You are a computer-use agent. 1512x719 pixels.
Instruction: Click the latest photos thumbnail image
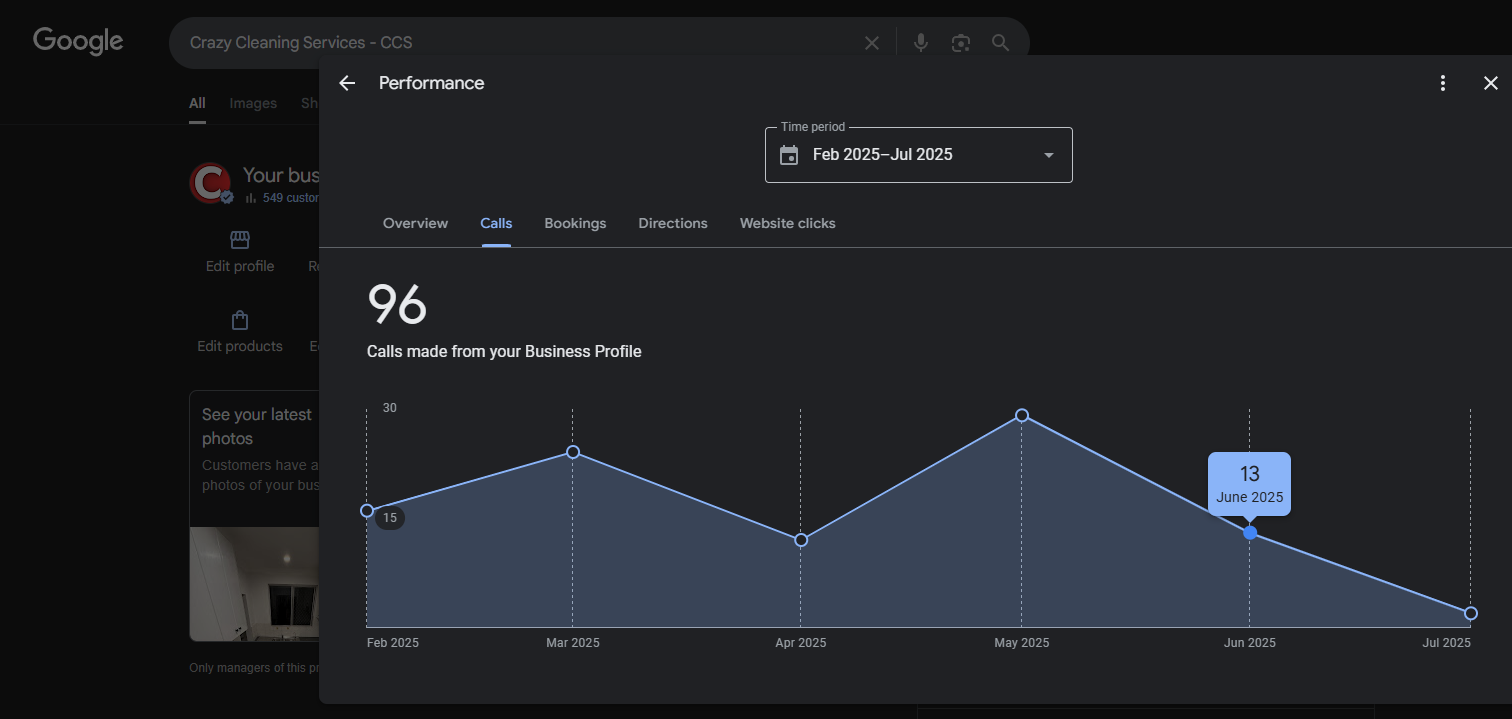(255, 584)
